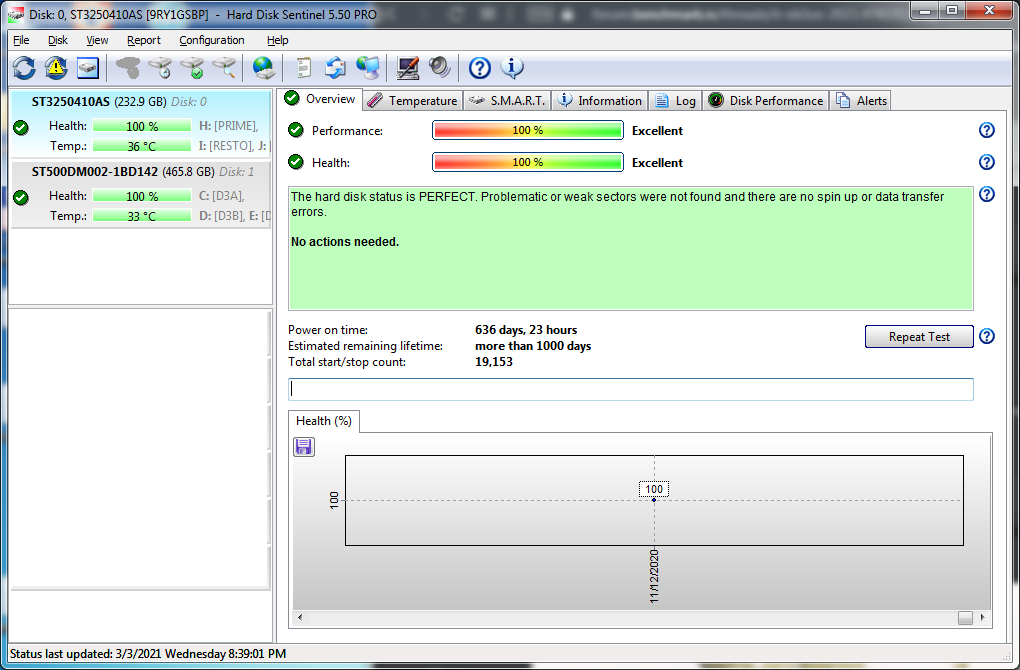Viewport: 1020px width, 670px height.
Task: Switch to the Alerts tab
Action: tap(861, 101)
